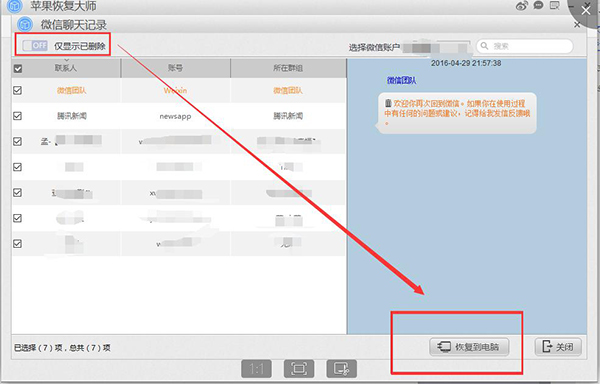Click the sort chevron above 联系人 header
This screenshot has width=600, height=384.
pos(66,60)
